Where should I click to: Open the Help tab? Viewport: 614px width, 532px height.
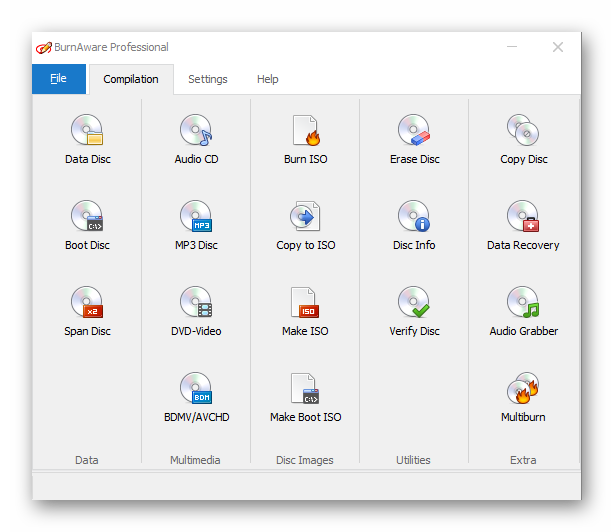(267, 79)
